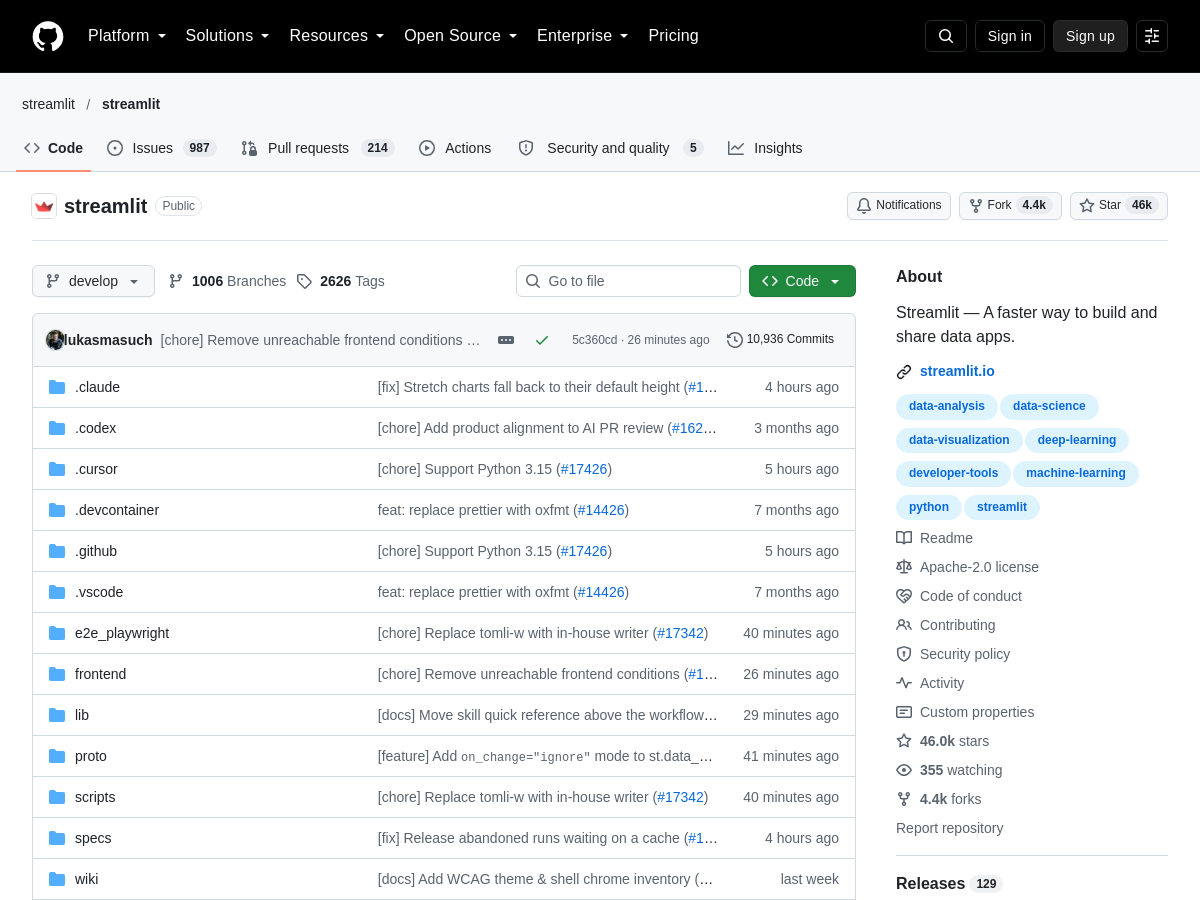Click the scripts folder icon
Screen dimensions: 1200x900
coord(57,797)
